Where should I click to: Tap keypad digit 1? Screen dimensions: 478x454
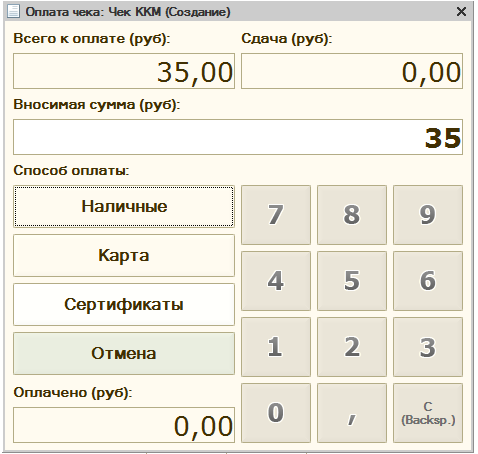(276, 347)
